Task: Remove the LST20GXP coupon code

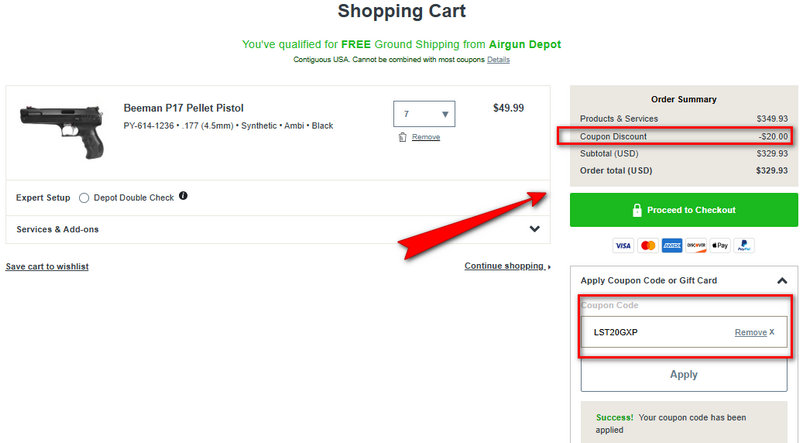Action: (755, 332)
